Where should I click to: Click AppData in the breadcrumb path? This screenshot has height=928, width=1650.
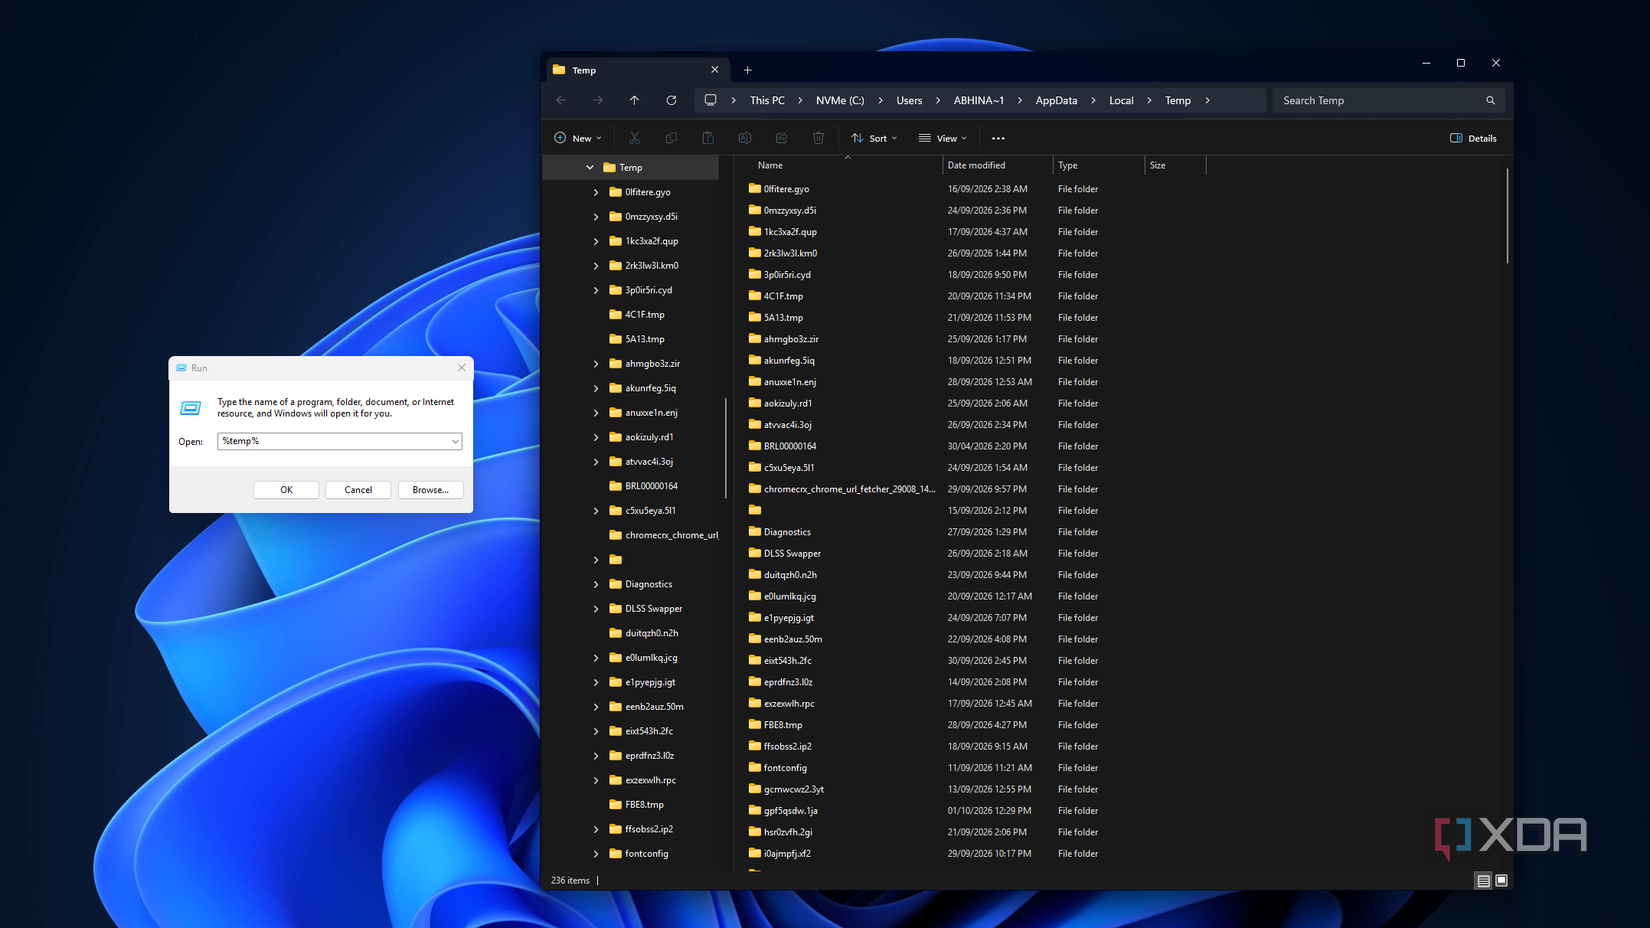coord(1056,100)
